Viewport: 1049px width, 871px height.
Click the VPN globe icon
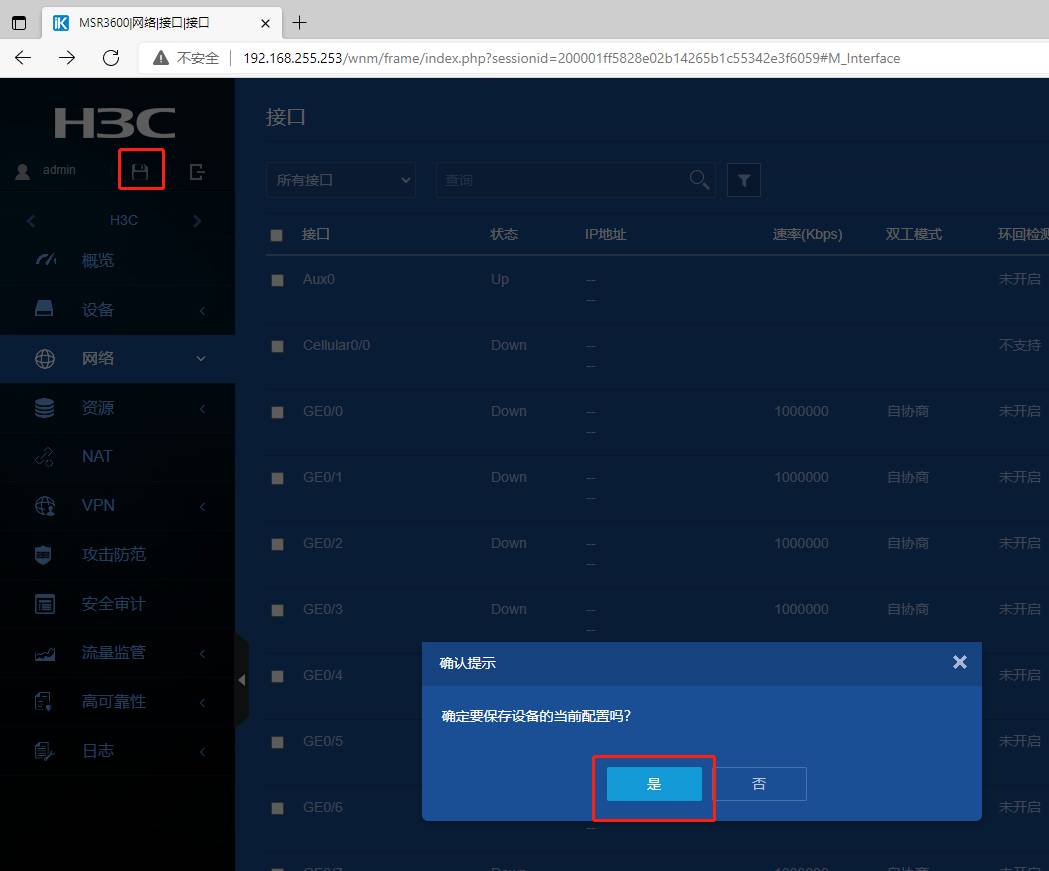[x=45, y=506]
